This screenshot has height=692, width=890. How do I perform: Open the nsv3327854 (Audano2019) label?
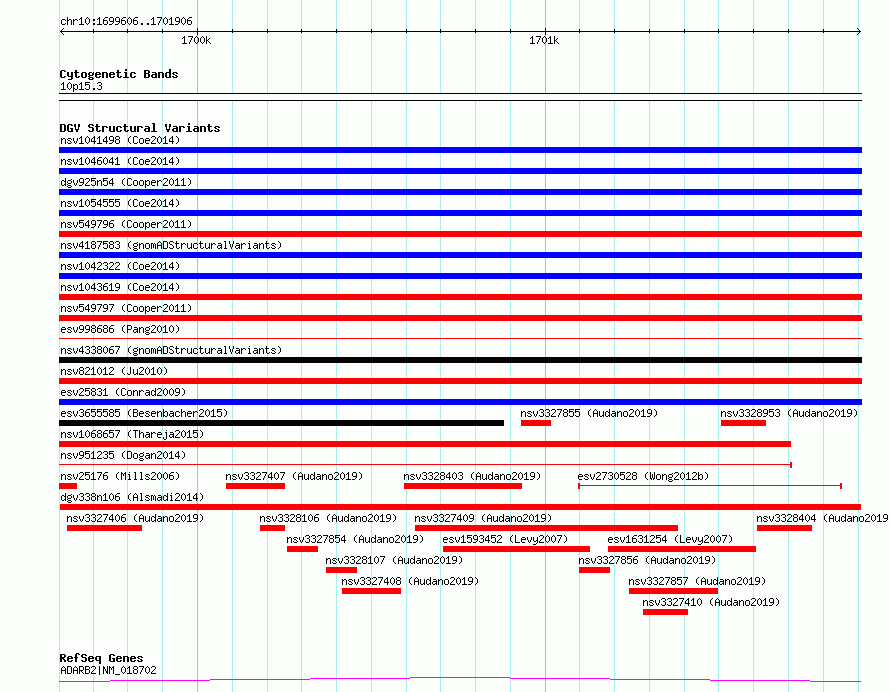(355, 539)
